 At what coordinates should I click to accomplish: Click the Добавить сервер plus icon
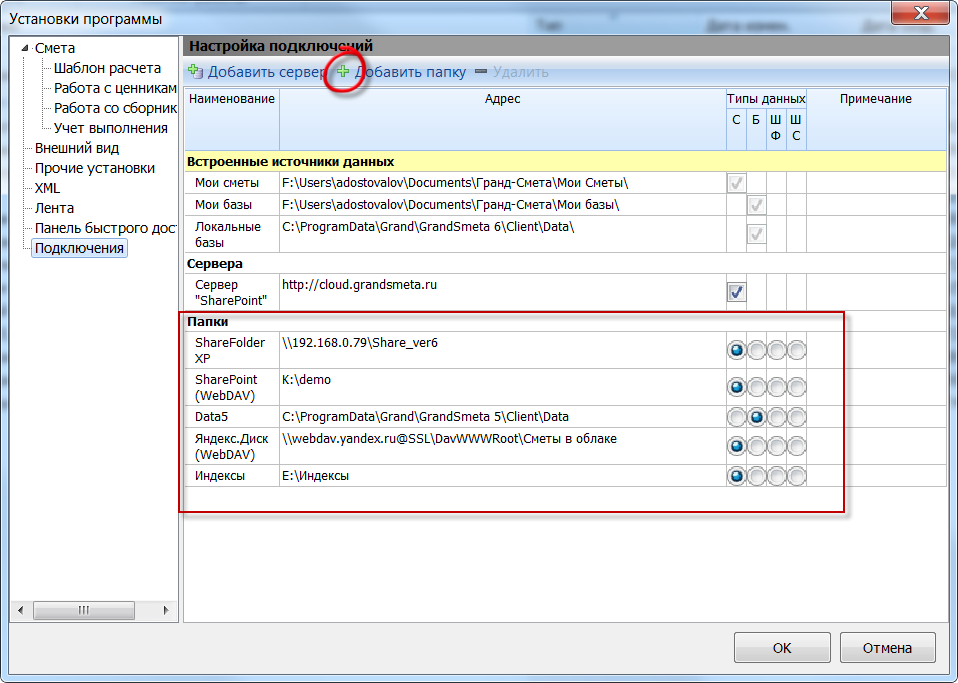pos(196,71)
